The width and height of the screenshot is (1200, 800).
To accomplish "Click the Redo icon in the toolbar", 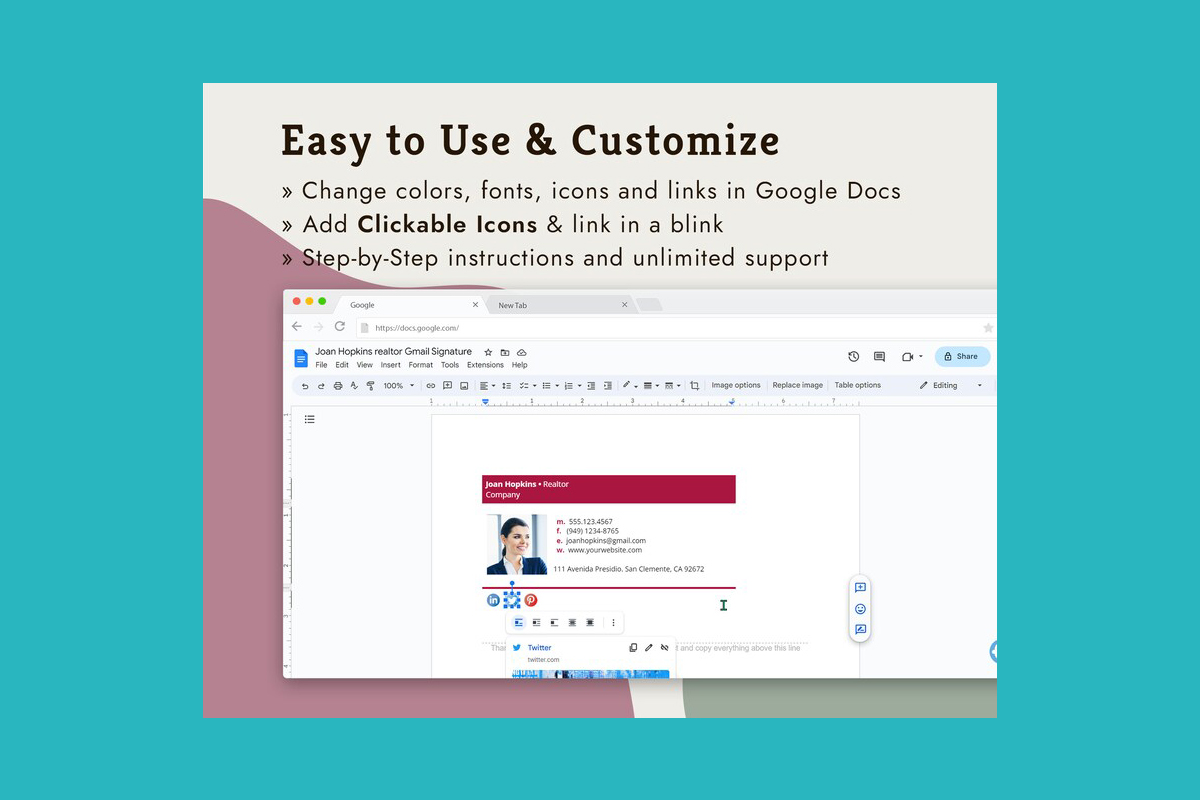I will (321, 385).
